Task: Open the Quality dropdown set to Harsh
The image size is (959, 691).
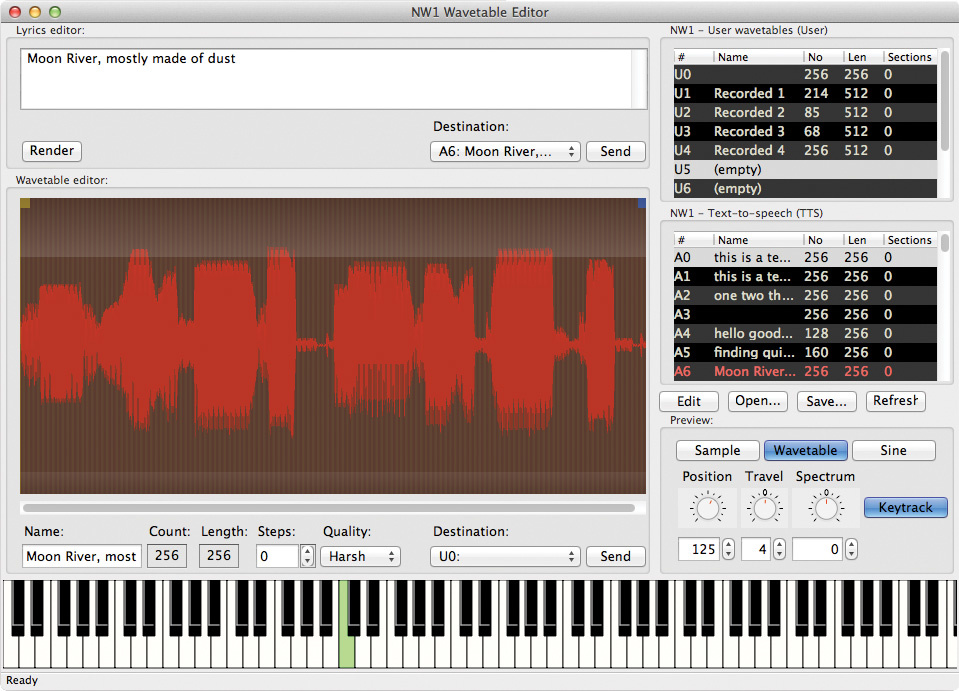Action: pyautogui.click(x=360, y=557)
